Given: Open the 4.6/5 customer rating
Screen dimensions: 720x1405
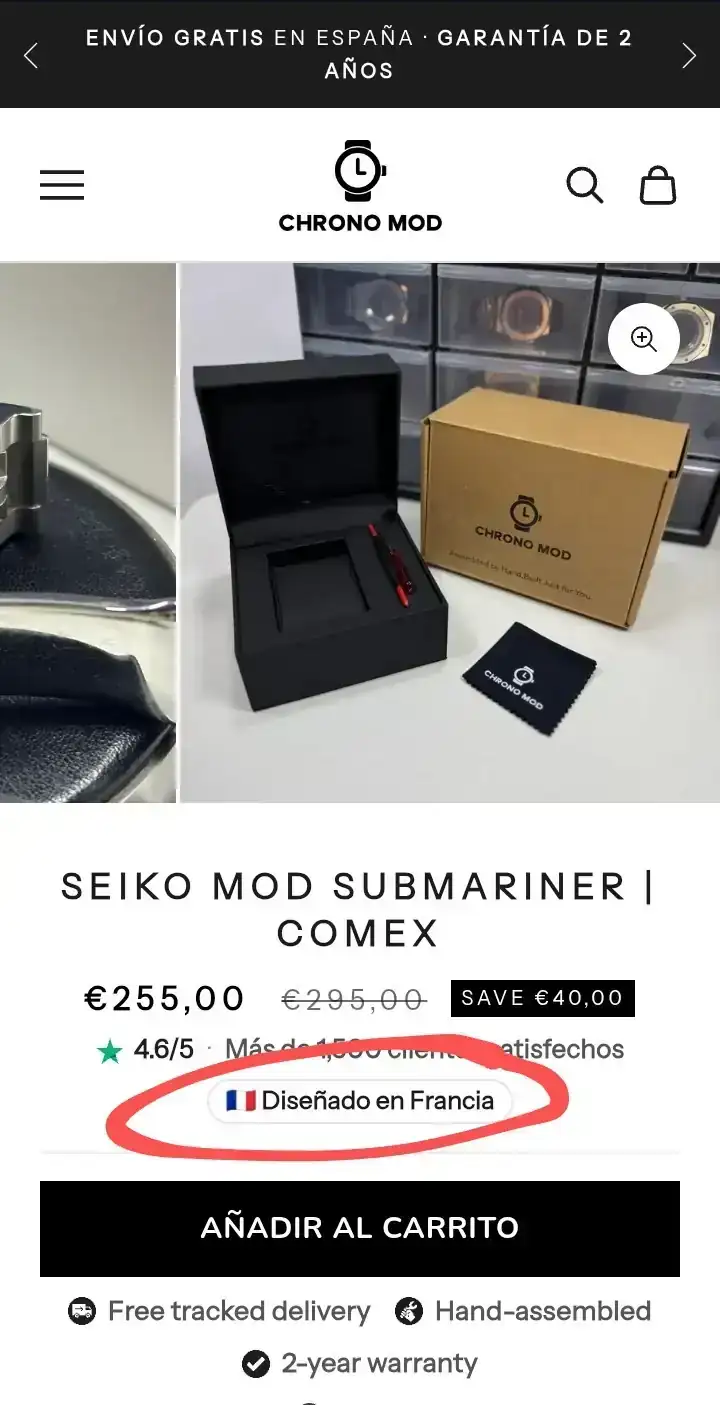Looking at the screenshot, I should (163, 1050).
